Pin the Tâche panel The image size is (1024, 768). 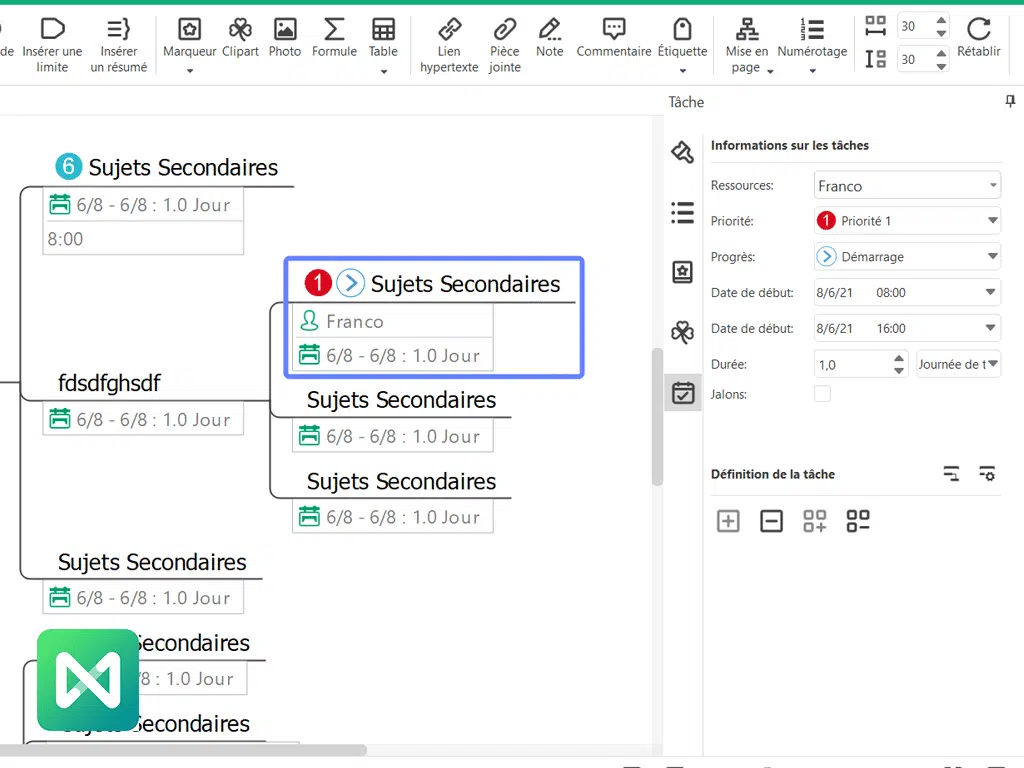[x=1010, y=101]
